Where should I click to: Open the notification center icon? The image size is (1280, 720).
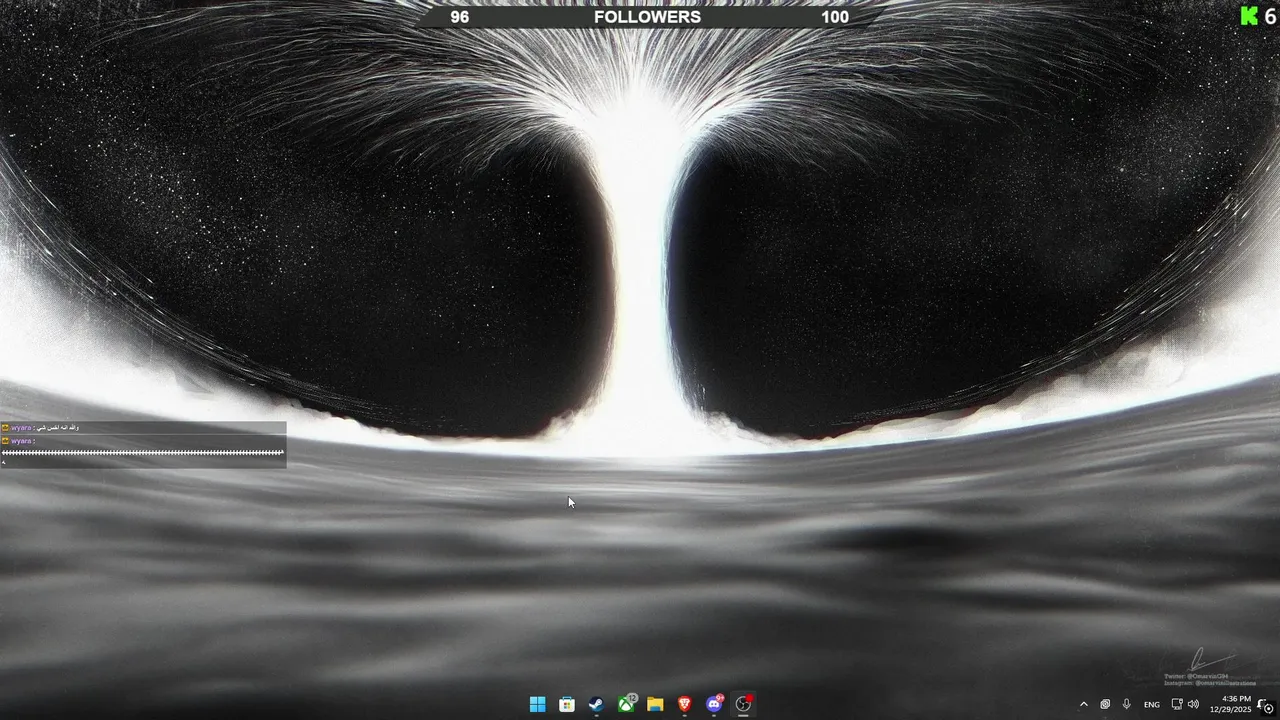tap(1265, 704)
